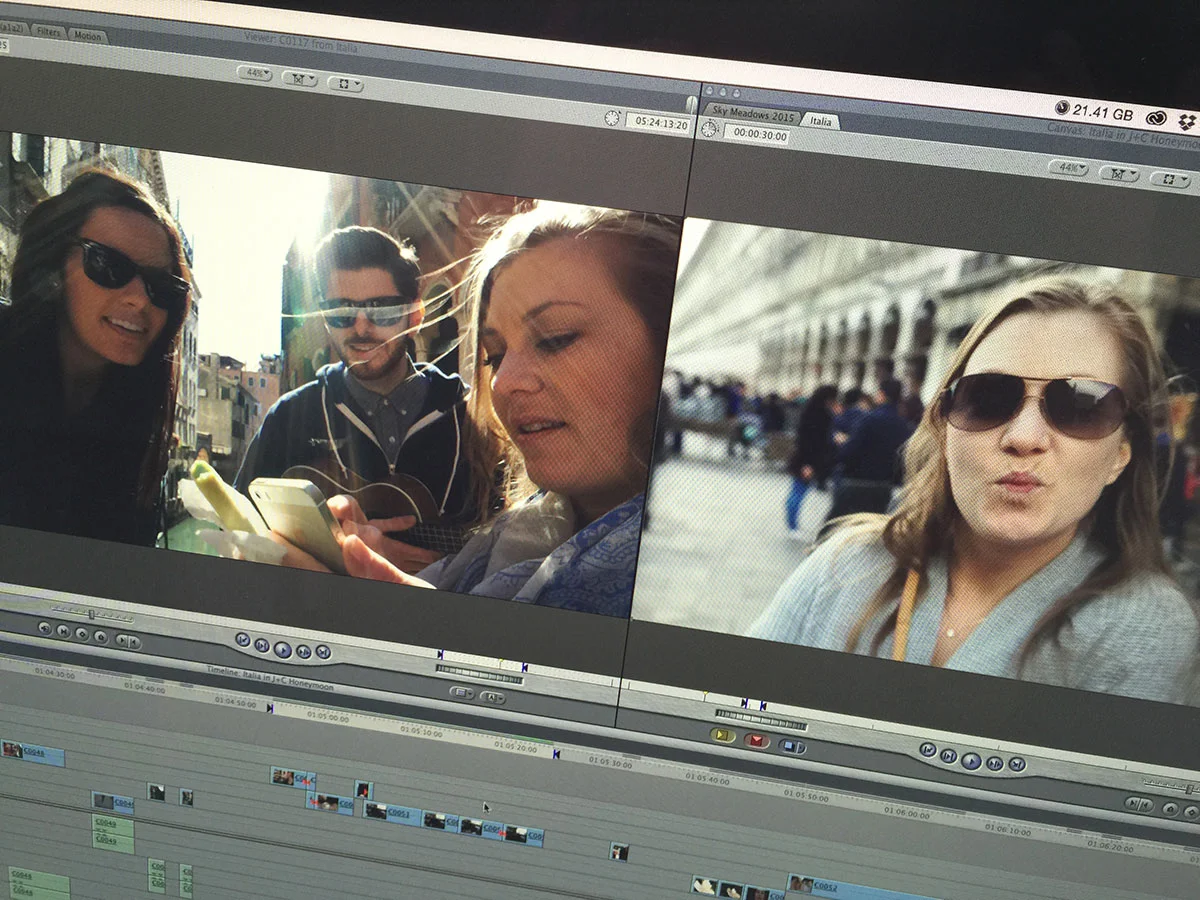
Task: Click the 01:05:00:00 mark on timeline ruler
Action: point(328,717)
